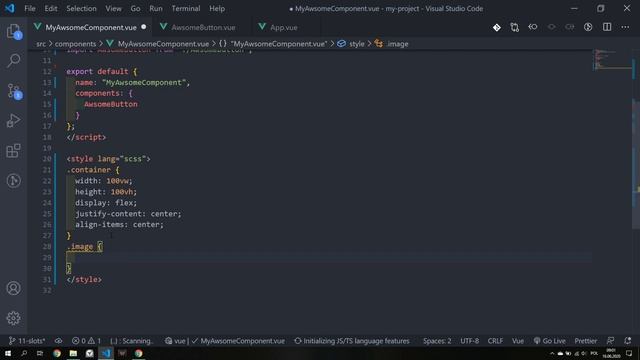Click the Go Live broadcast button

click(x=549, y=340)
